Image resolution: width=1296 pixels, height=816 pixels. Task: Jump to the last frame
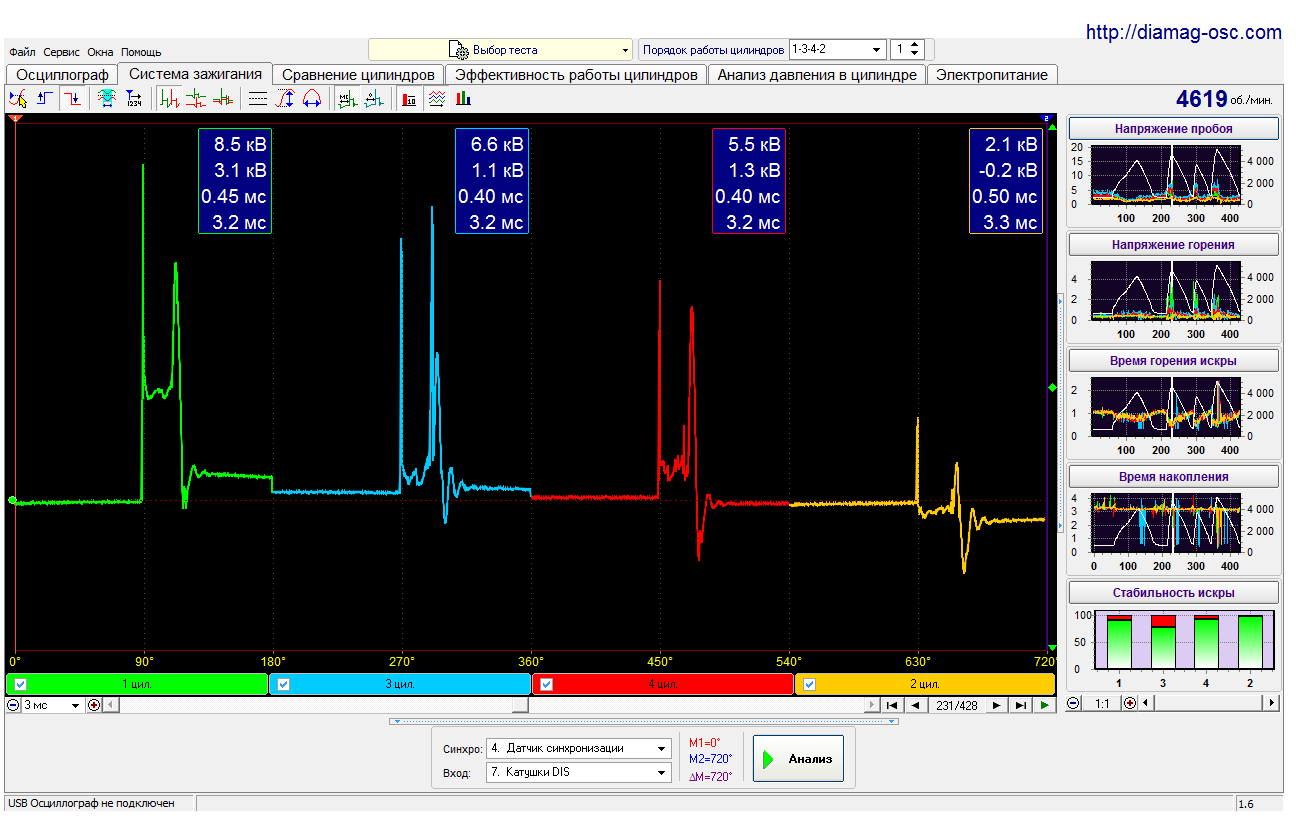pos(1020,705)
